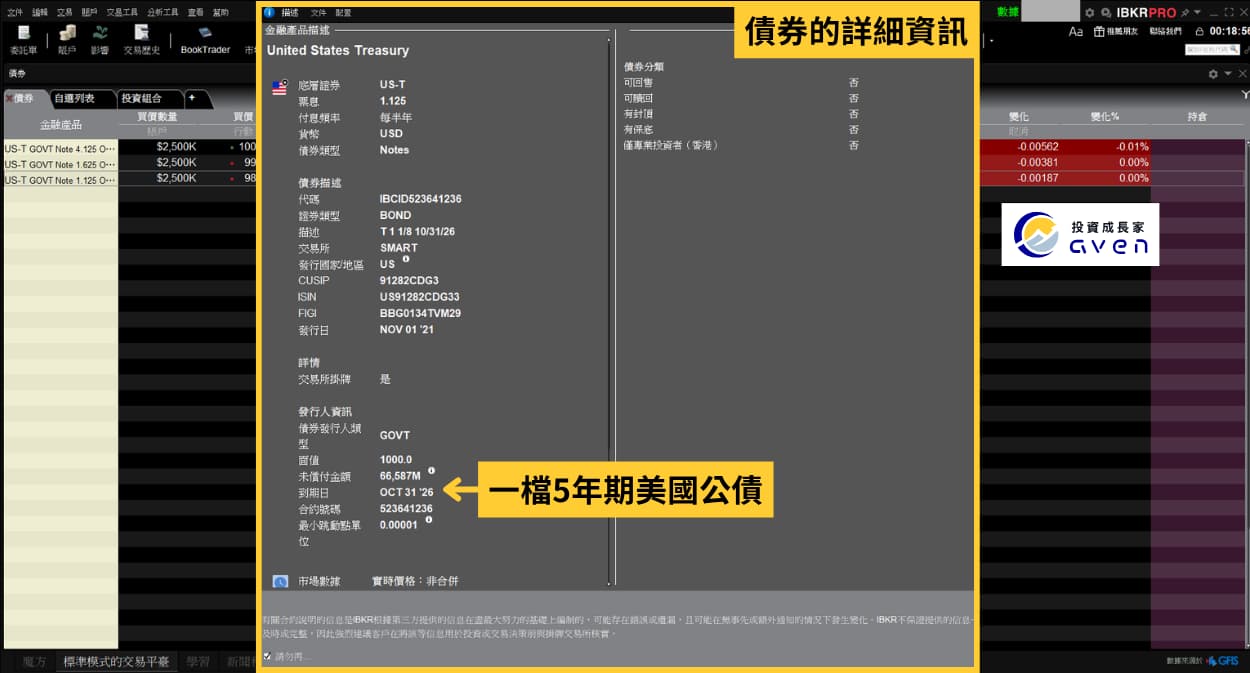
Task: Click the 聯絡我們 link
Action: pyautogui.click(x=1167, y=32)
